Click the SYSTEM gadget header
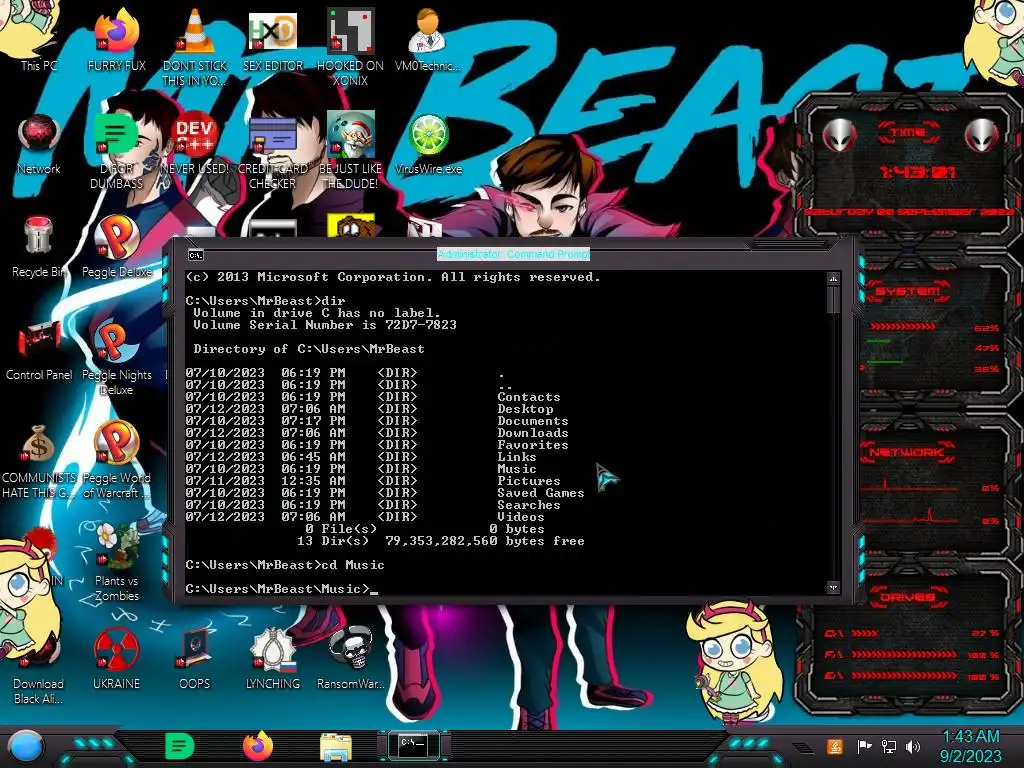This screenshot has width=1024, height=768. 908,291
